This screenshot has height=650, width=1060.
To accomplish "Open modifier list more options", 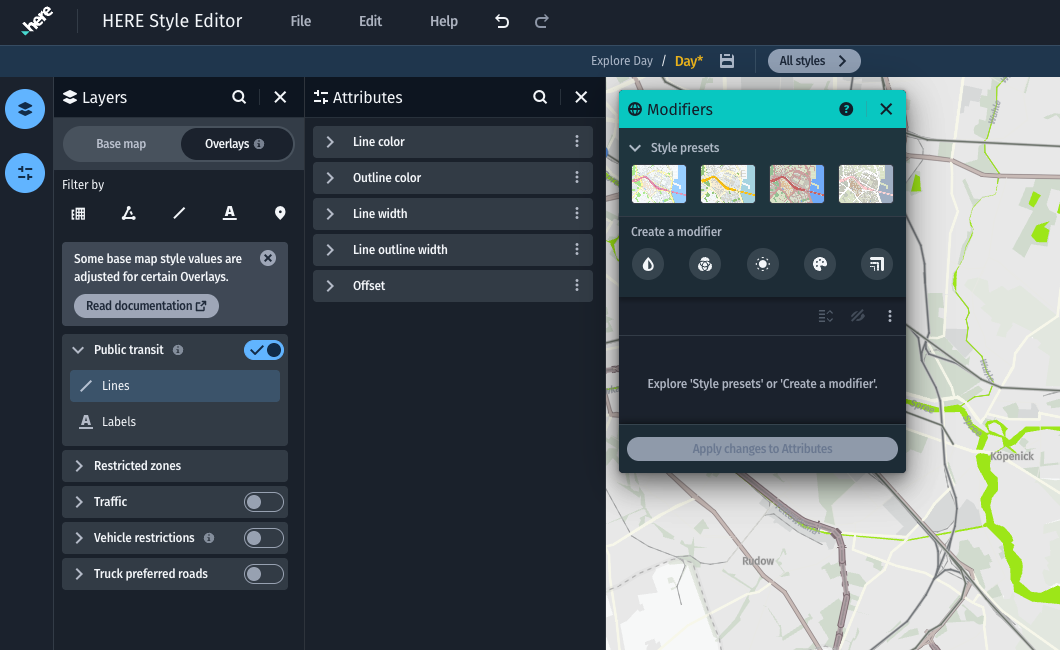I will 890,316.
